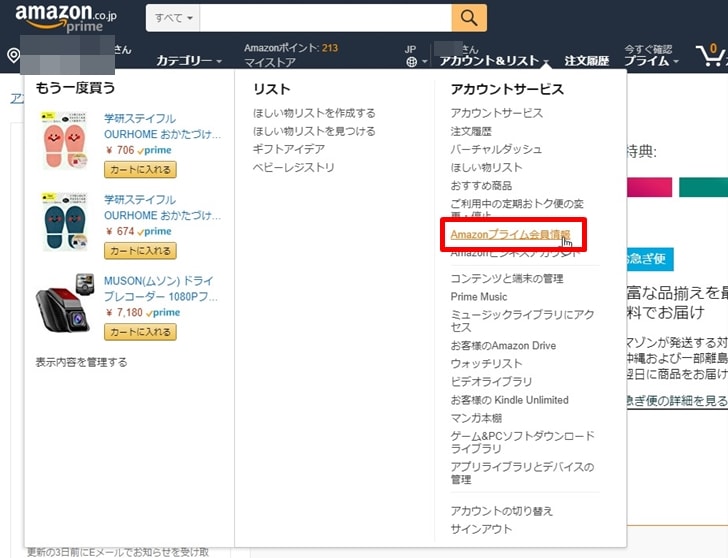Open ミュージックライブラリにアクセス entry
This screenshot has height=558, width=728.
[x=522, y=321]
